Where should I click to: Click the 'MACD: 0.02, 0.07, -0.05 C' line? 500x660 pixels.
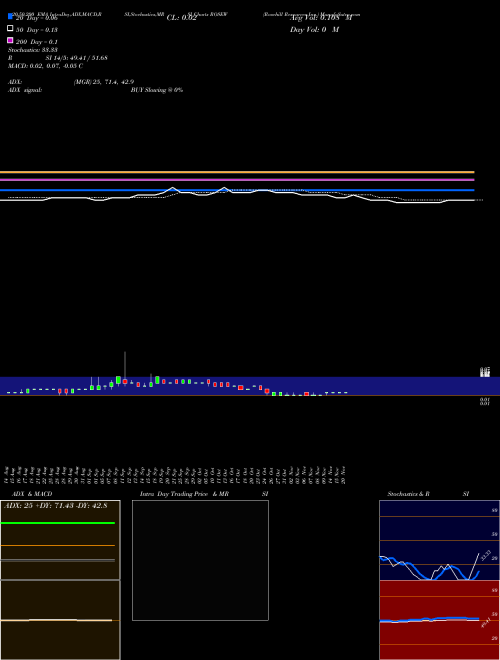point(45,66)
